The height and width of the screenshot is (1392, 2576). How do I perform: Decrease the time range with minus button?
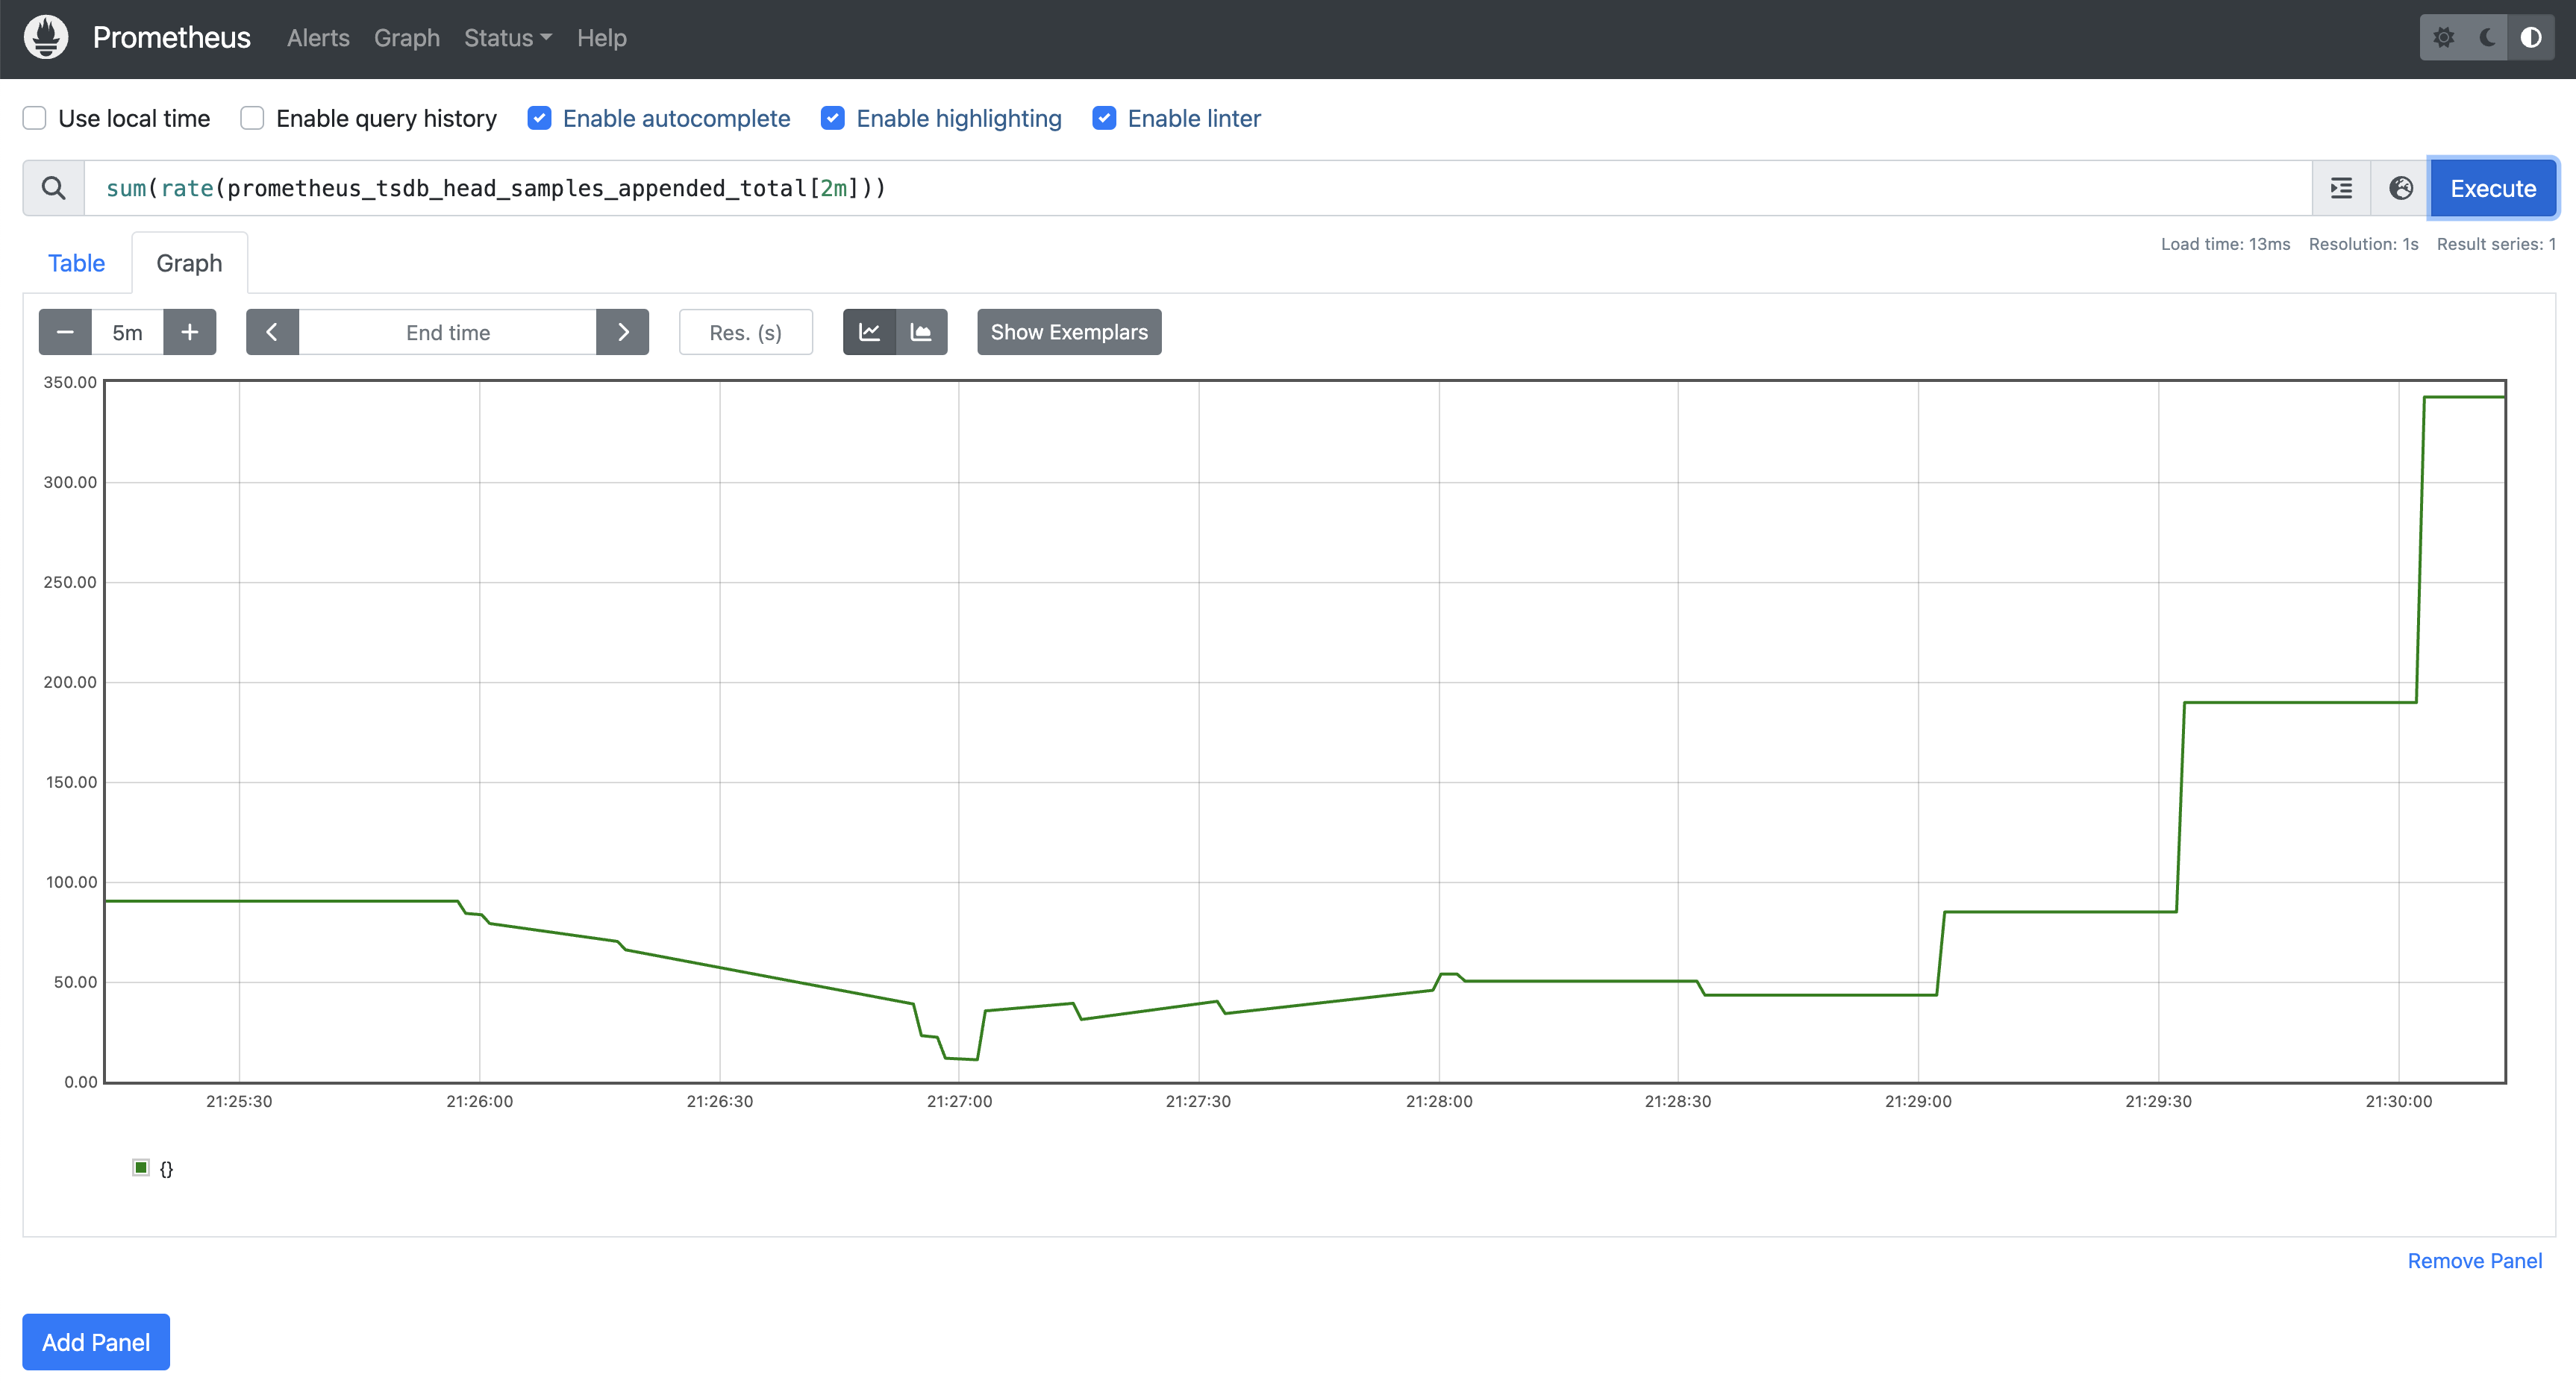(x=65, y=332)
